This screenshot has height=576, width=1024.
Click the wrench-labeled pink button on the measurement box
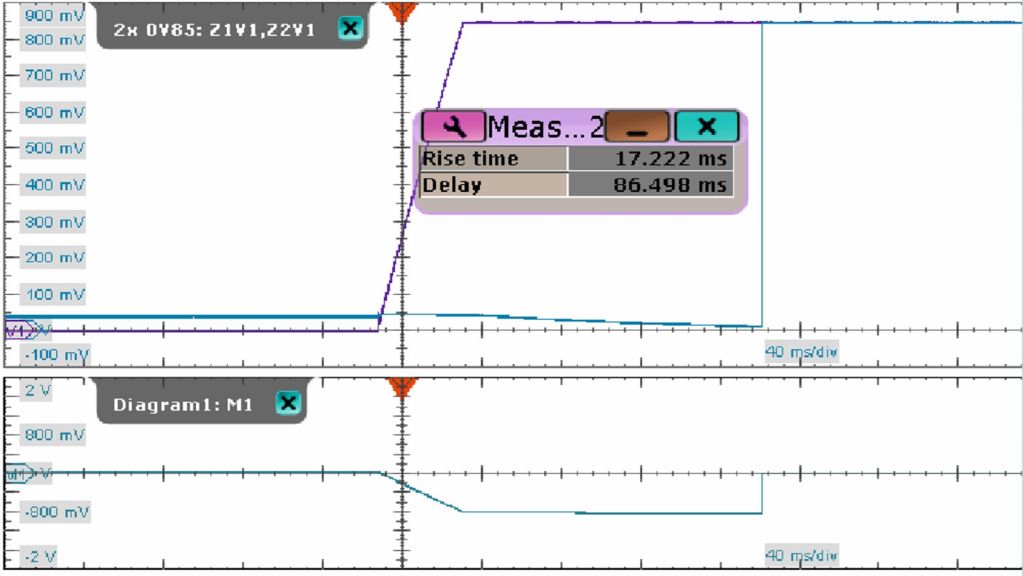(x=455, y=126)
